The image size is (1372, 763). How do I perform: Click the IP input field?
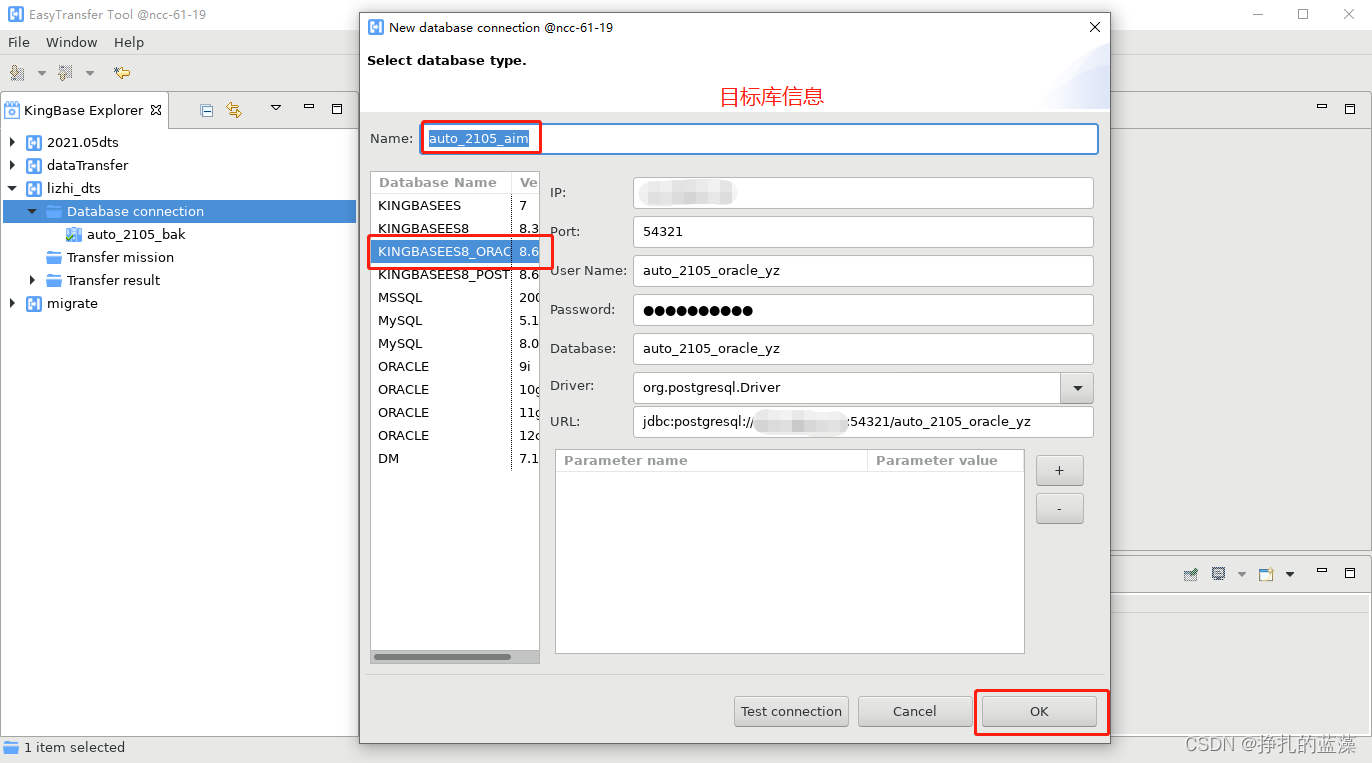coord(863,192)
